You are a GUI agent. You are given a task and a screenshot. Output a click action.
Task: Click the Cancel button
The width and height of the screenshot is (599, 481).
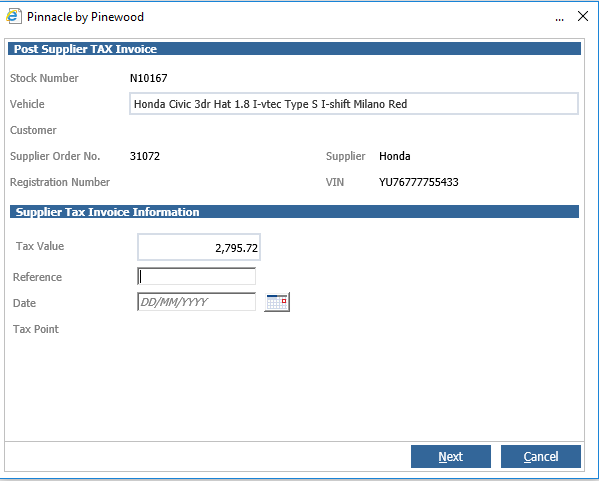(541, 457)
